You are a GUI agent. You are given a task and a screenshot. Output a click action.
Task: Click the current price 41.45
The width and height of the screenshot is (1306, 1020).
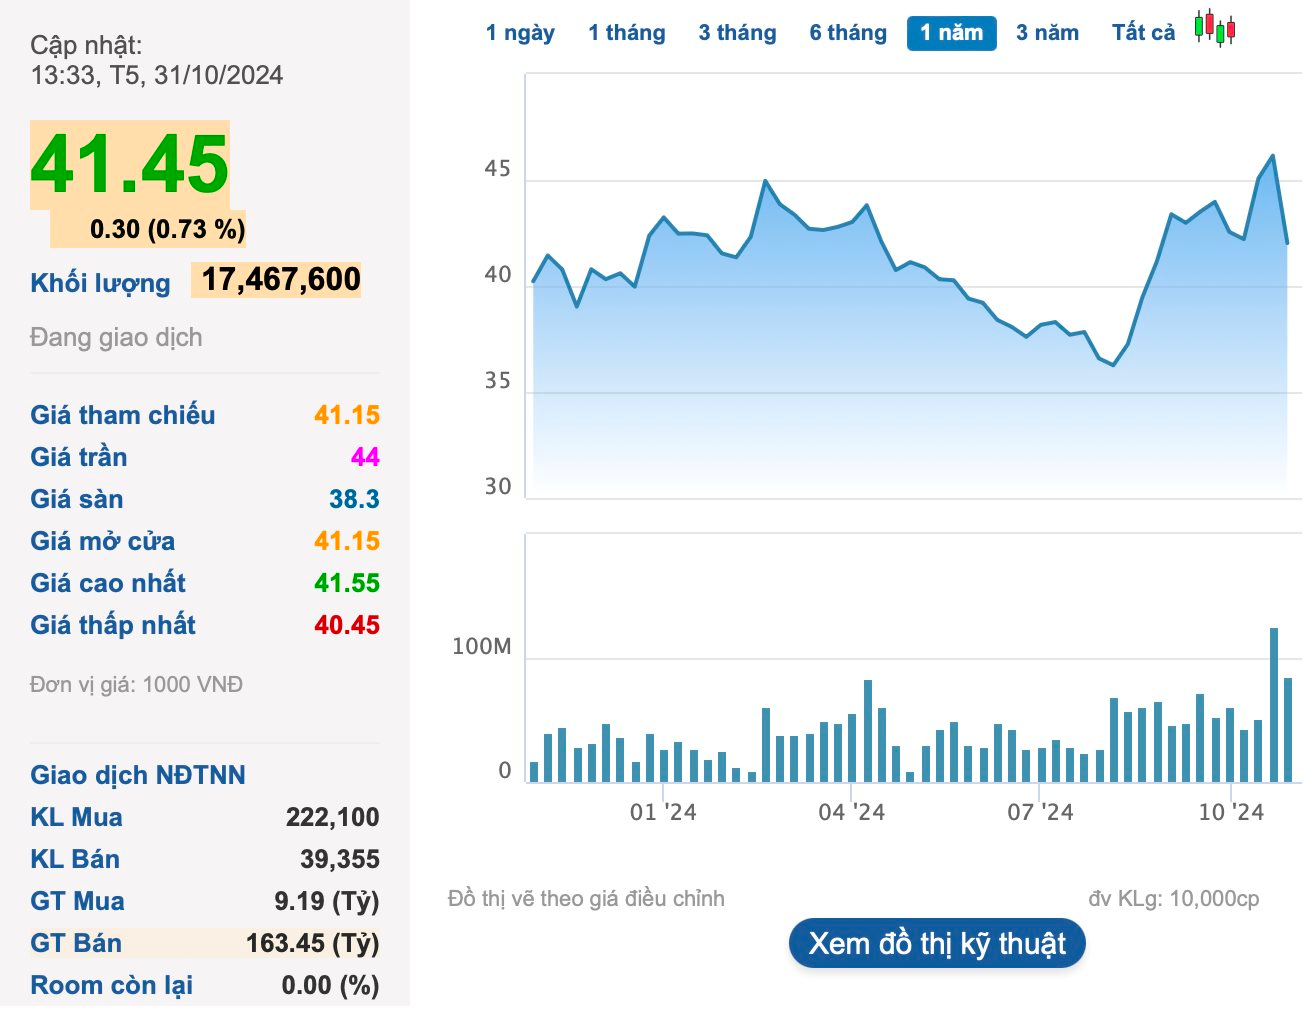(x=130, y=165)
